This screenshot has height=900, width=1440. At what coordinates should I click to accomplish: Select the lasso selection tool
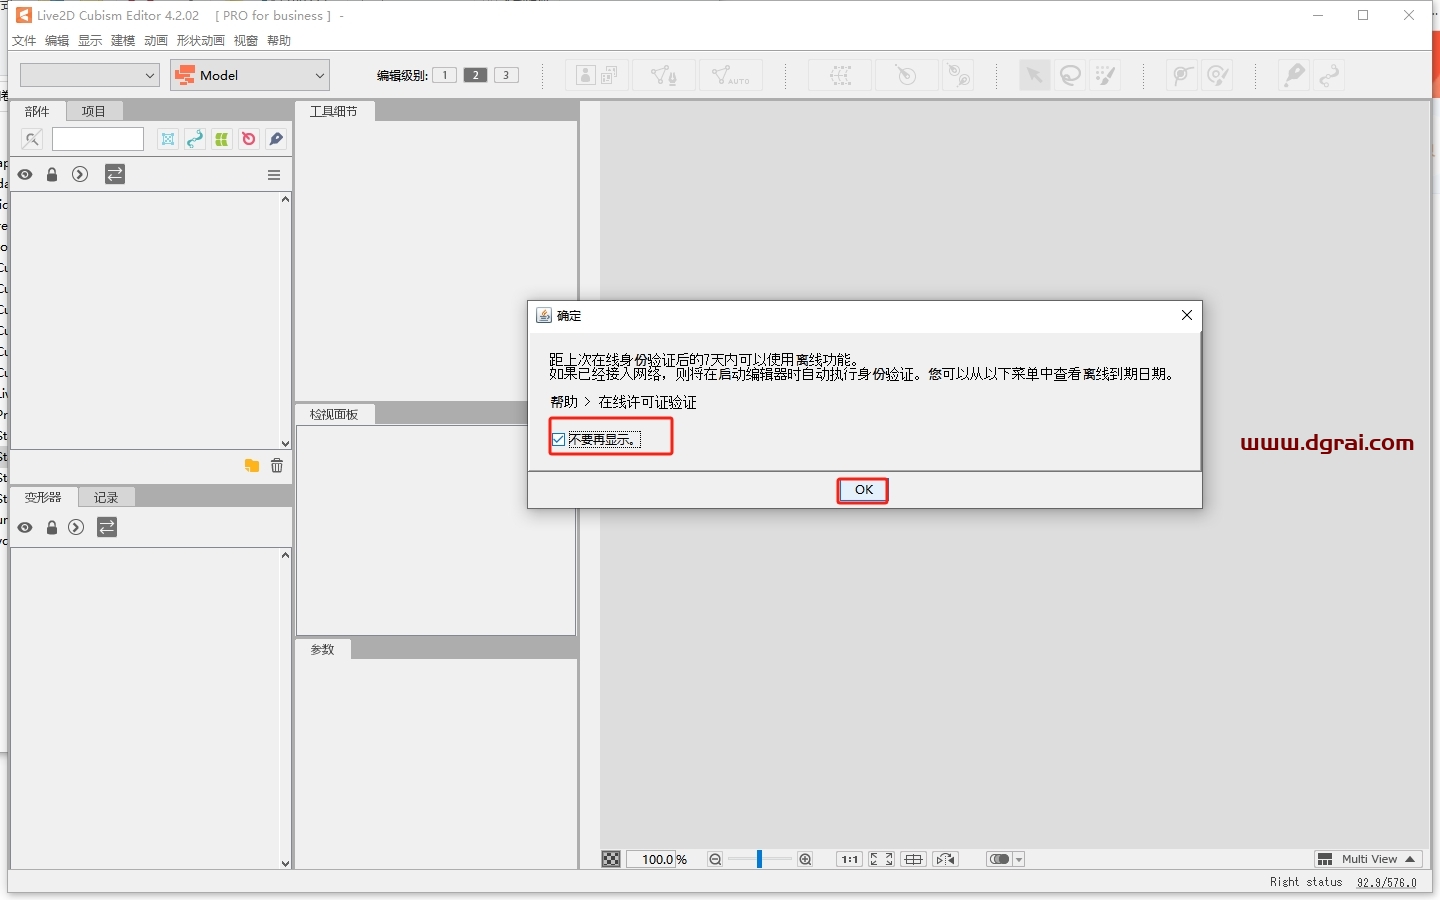(x=1070, y=75)
